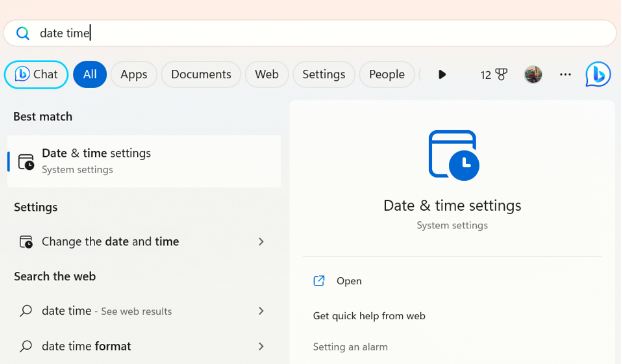This screenshot has height=364, width=622.
Task: Open Date & time settings best match
Action: tap(144, 161)
